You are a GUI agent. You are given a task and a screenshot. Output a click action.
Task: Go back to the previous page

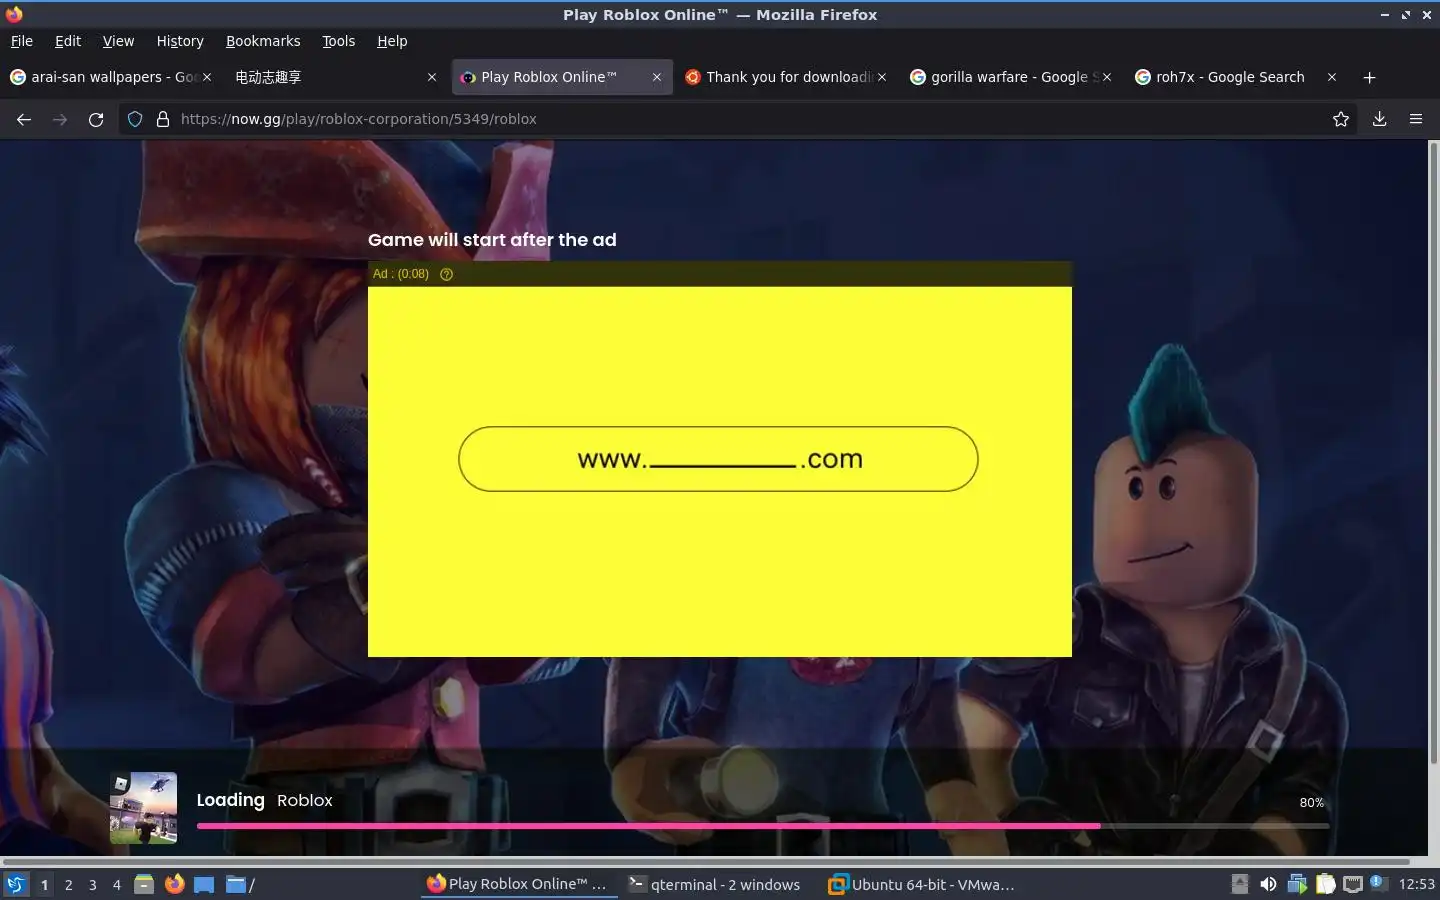click(x=24, y=119)
